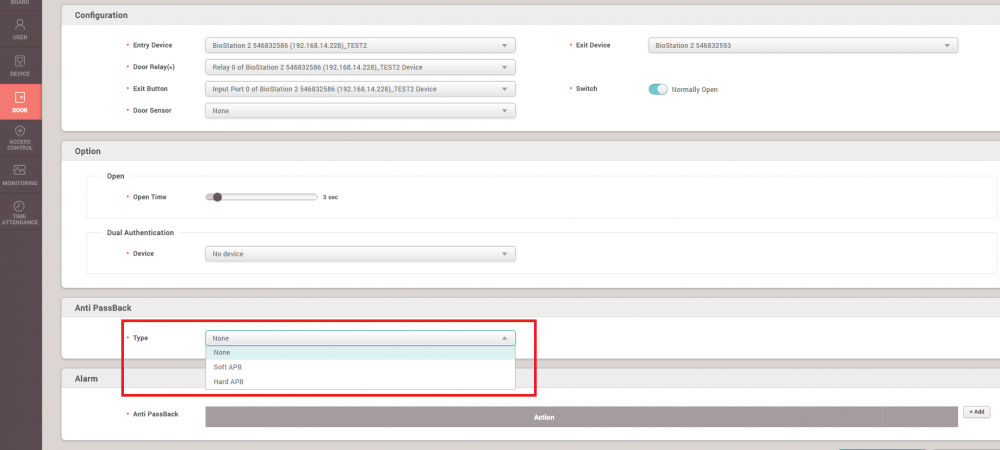Image resolution: width=1000 pixels, height=450 pixels.
Task: Expand the Door Sensor dropdown
Action: pos(360,111)
